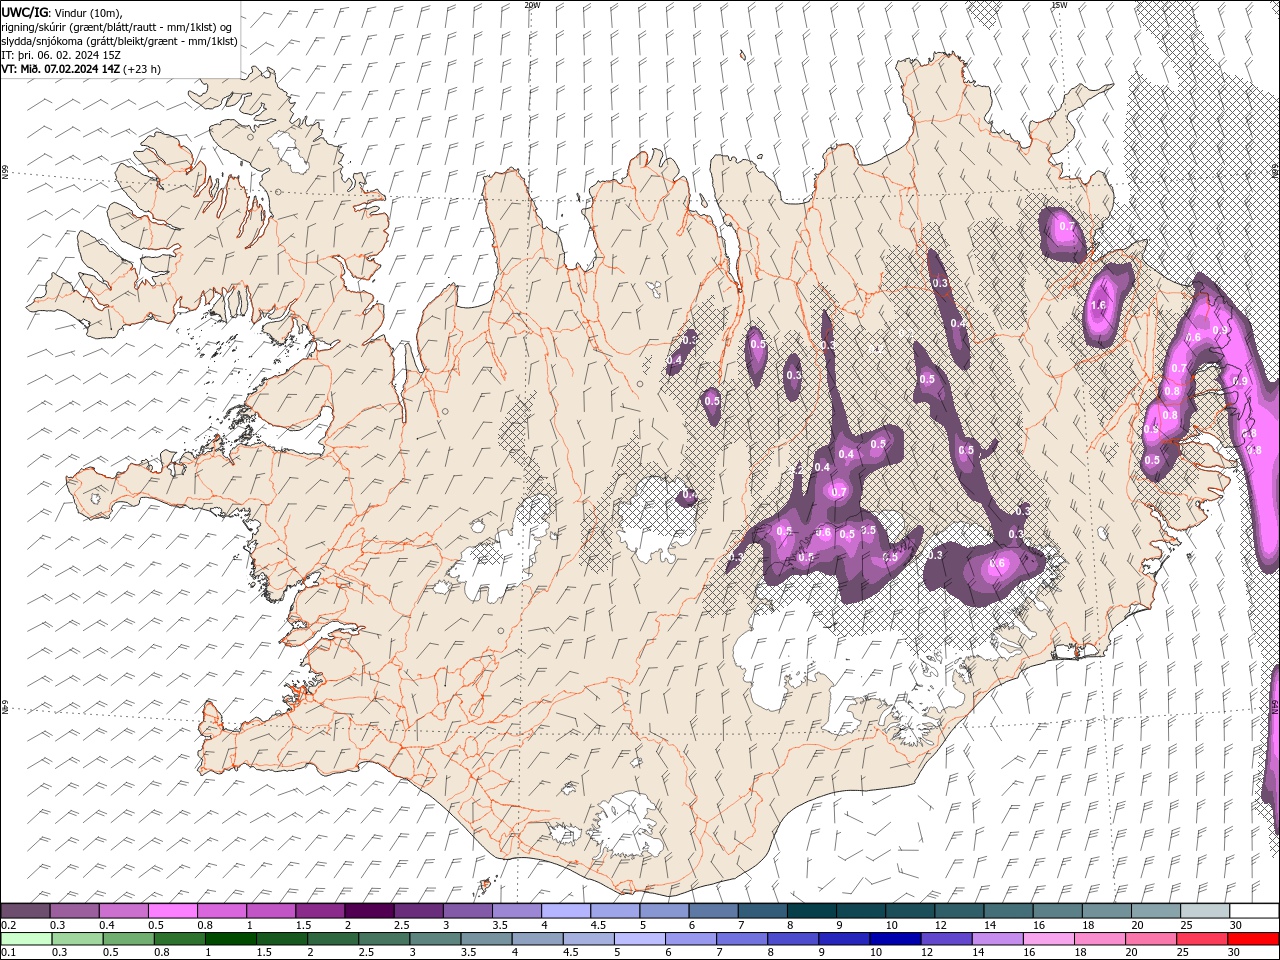Viewport: 1280px width, 960px height.
Task: Select the deep blue rain swatch labelled 10
Action: (x=894, y=939)
